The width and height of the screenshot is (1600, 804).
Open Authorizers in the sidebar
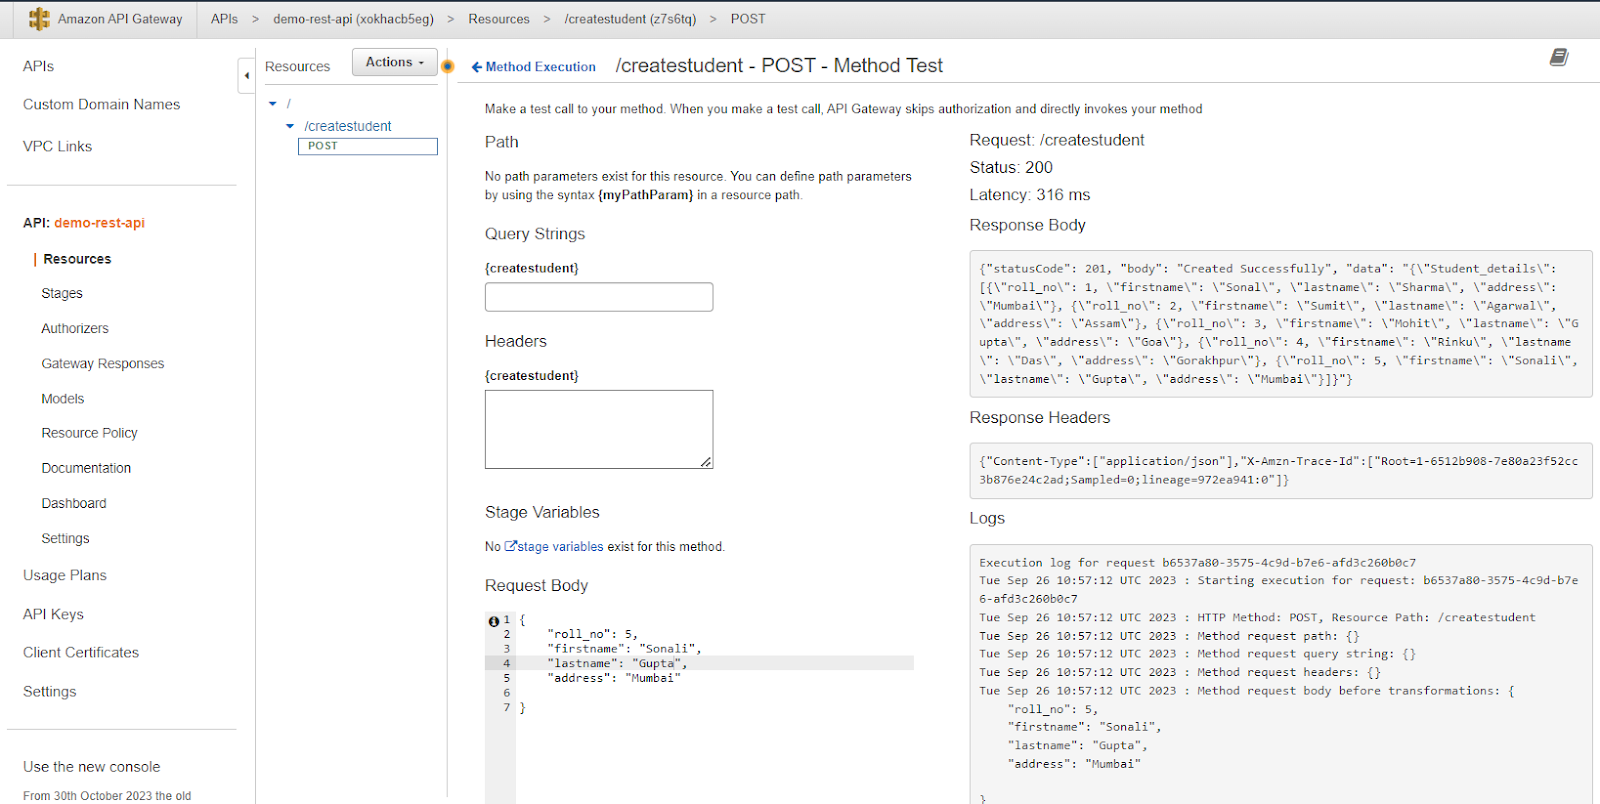(x=75, y=328)
